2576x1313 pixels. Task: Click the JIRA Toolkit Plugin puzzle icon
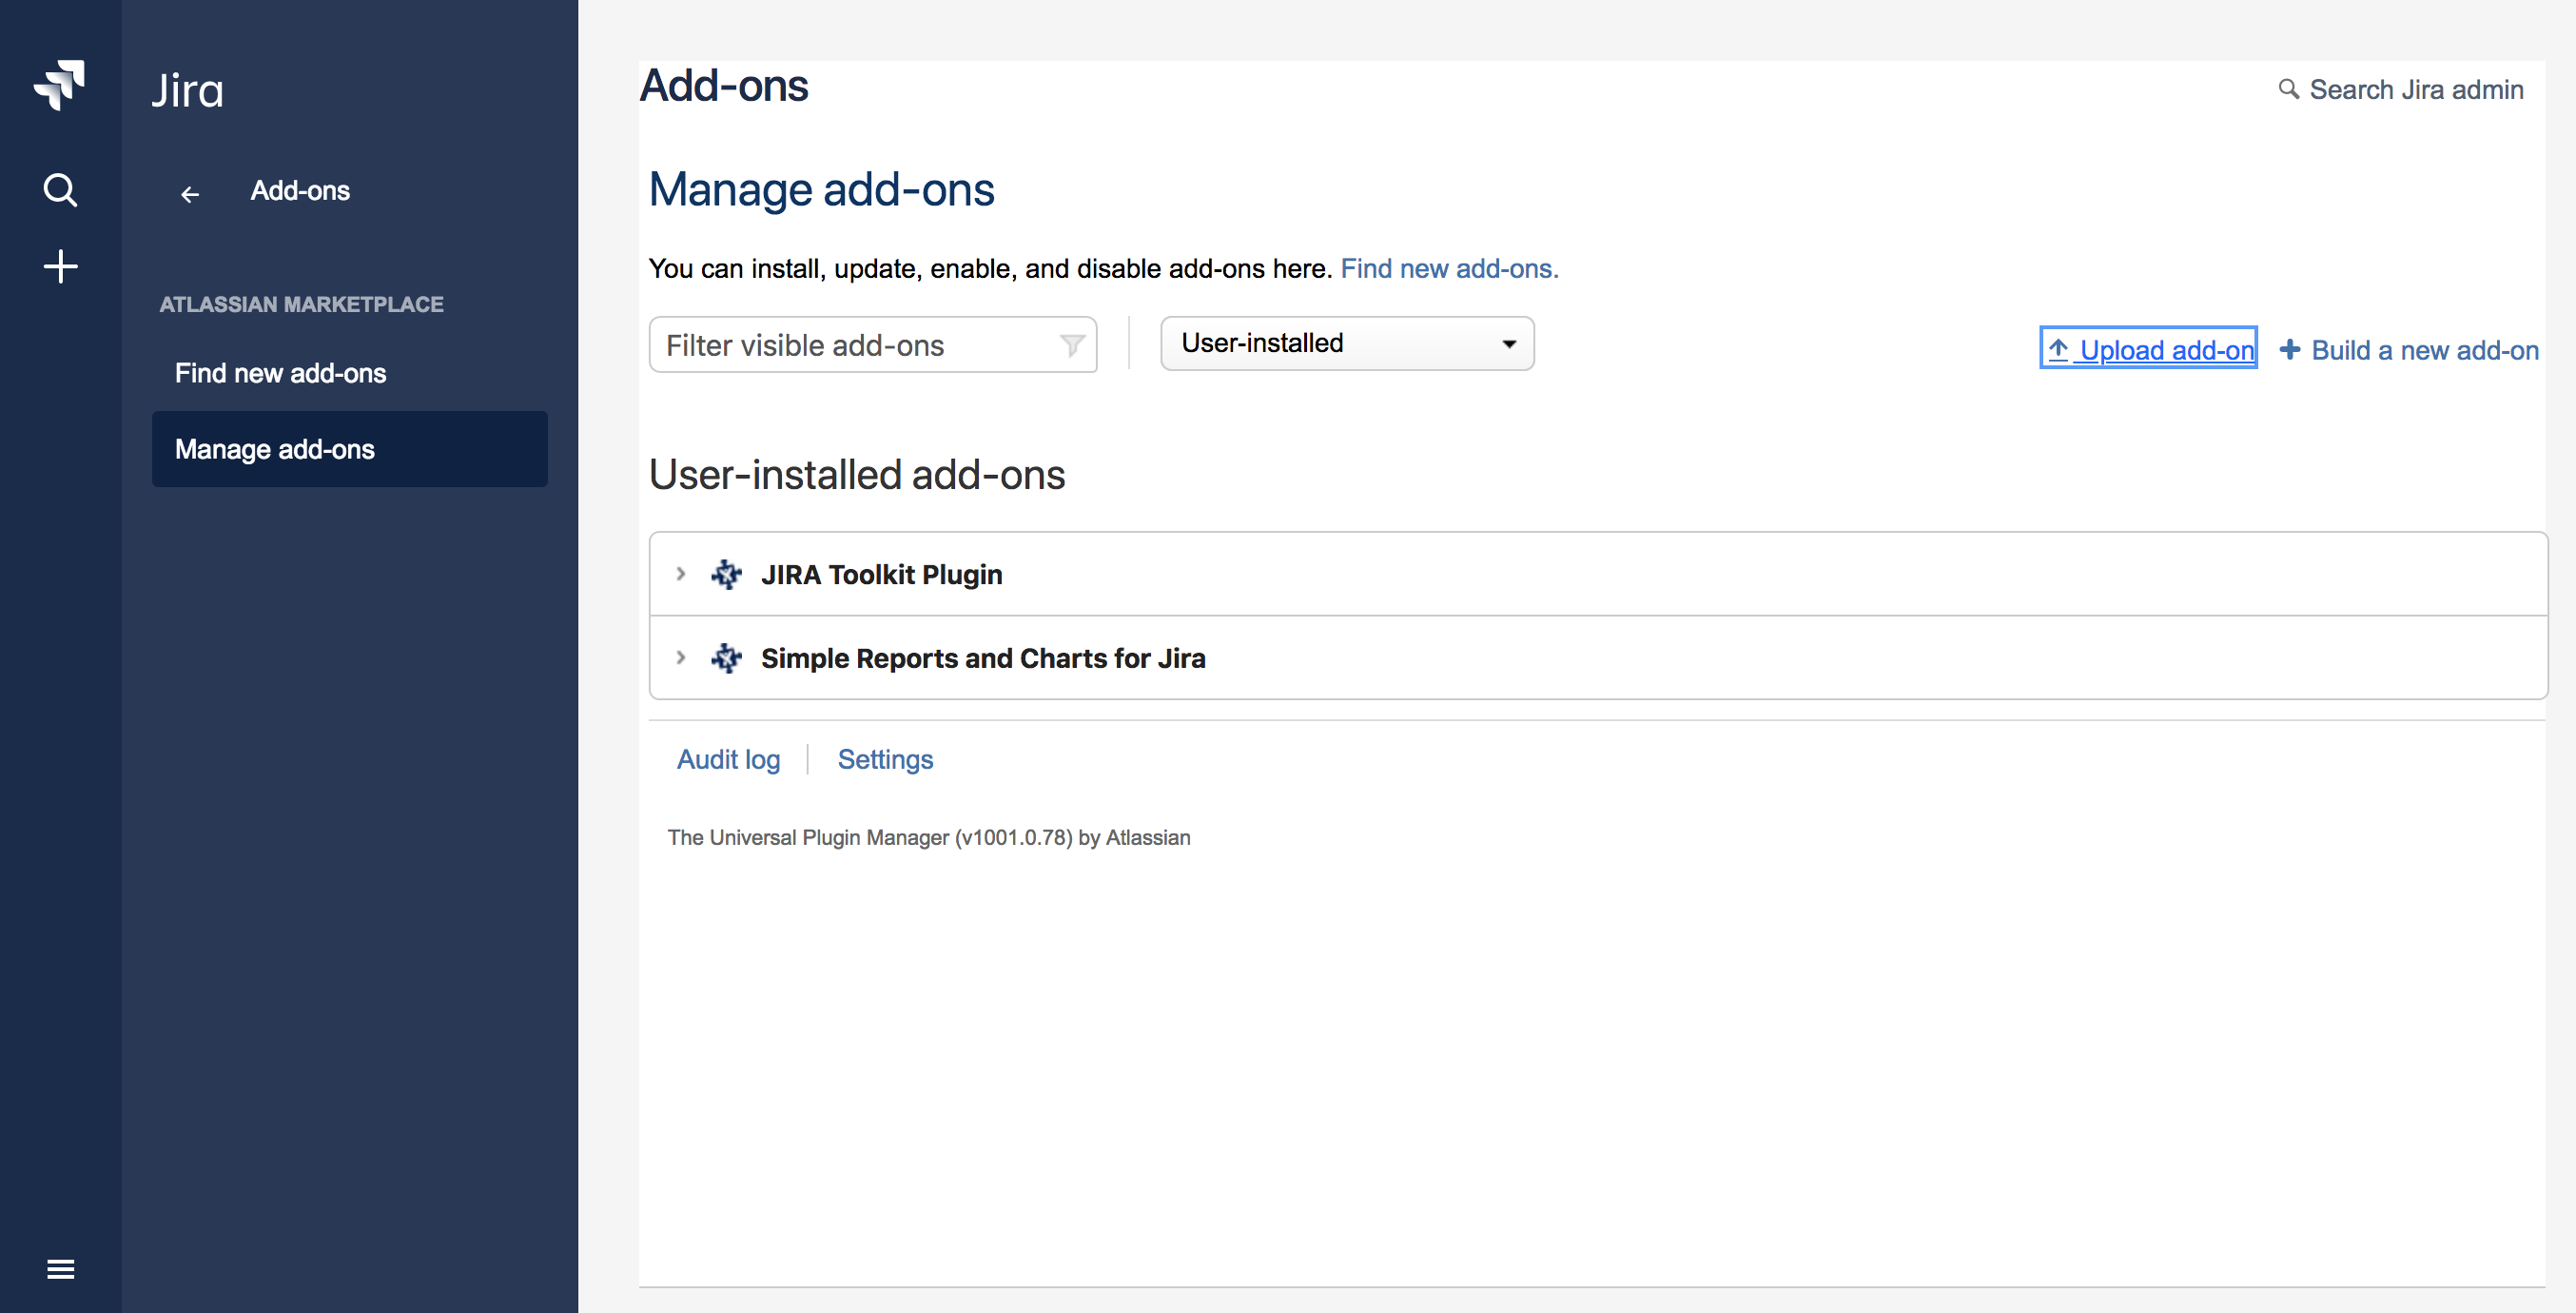click(726, 574)
